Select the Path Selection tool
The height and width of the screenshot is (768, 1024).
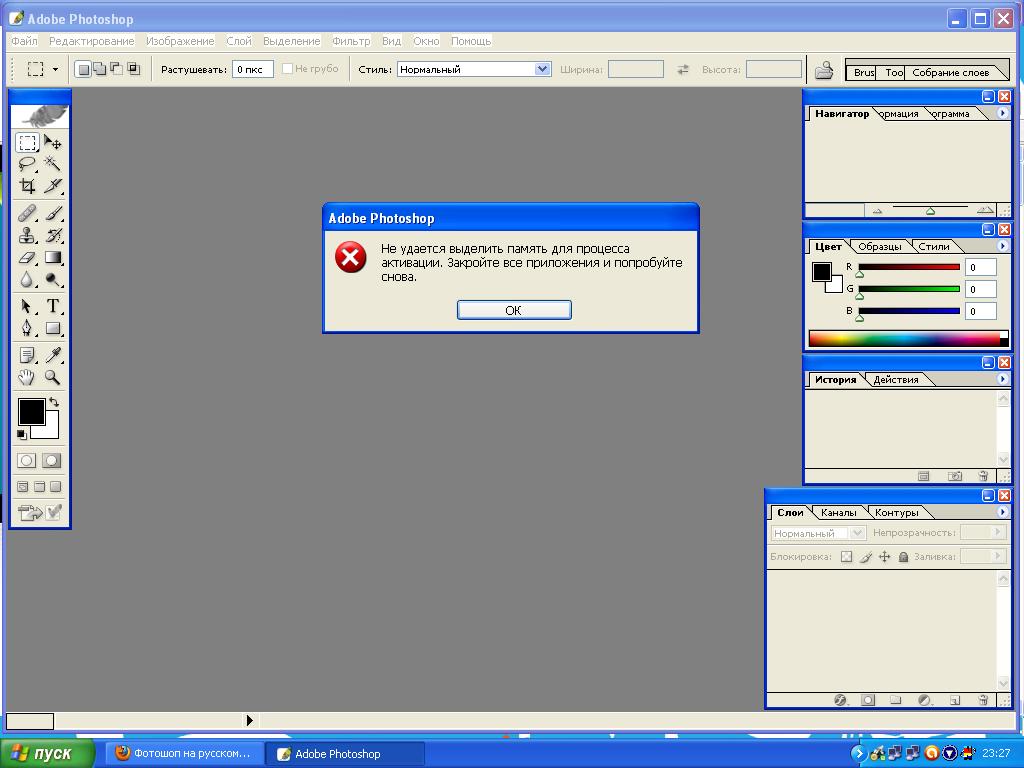(27, 306)
